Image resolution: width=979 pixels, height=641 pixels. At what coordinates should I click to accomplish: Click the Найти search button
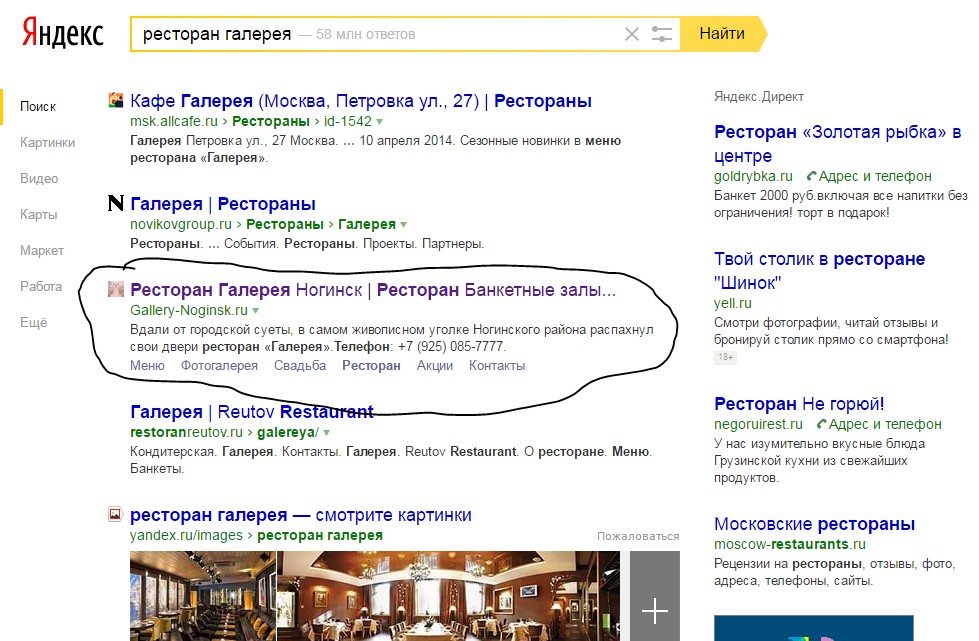tap(722, 34)
